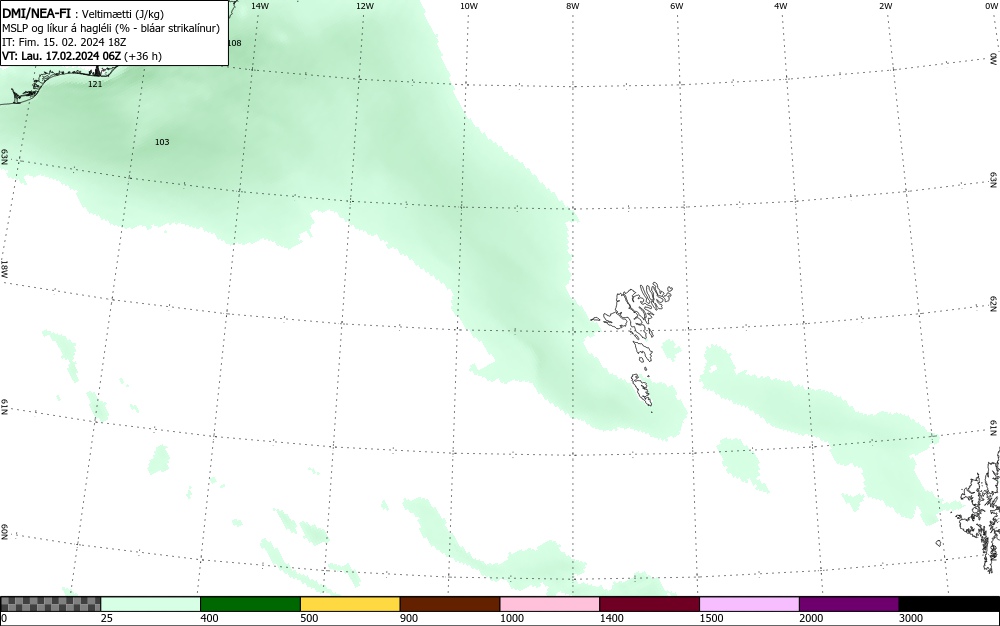Click the 'IT: Fim. 15. 02. 2024 18Z' line
Viewport: 1000px width, 626px height.
(64, 42)
